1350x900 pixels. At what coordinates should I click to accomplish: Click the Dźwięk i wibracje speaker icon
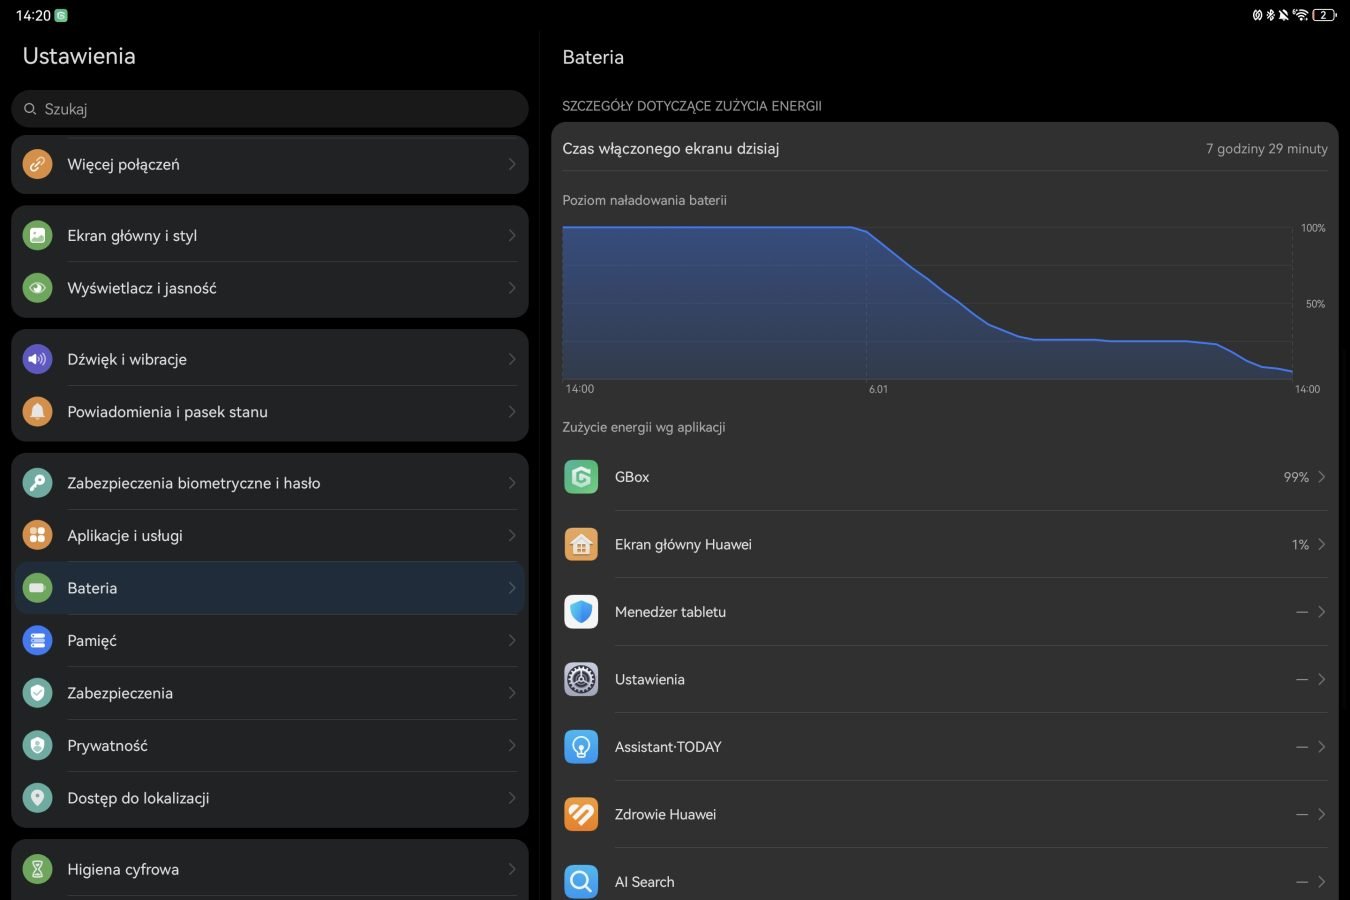pyautogui.click(x=37, y=359)
